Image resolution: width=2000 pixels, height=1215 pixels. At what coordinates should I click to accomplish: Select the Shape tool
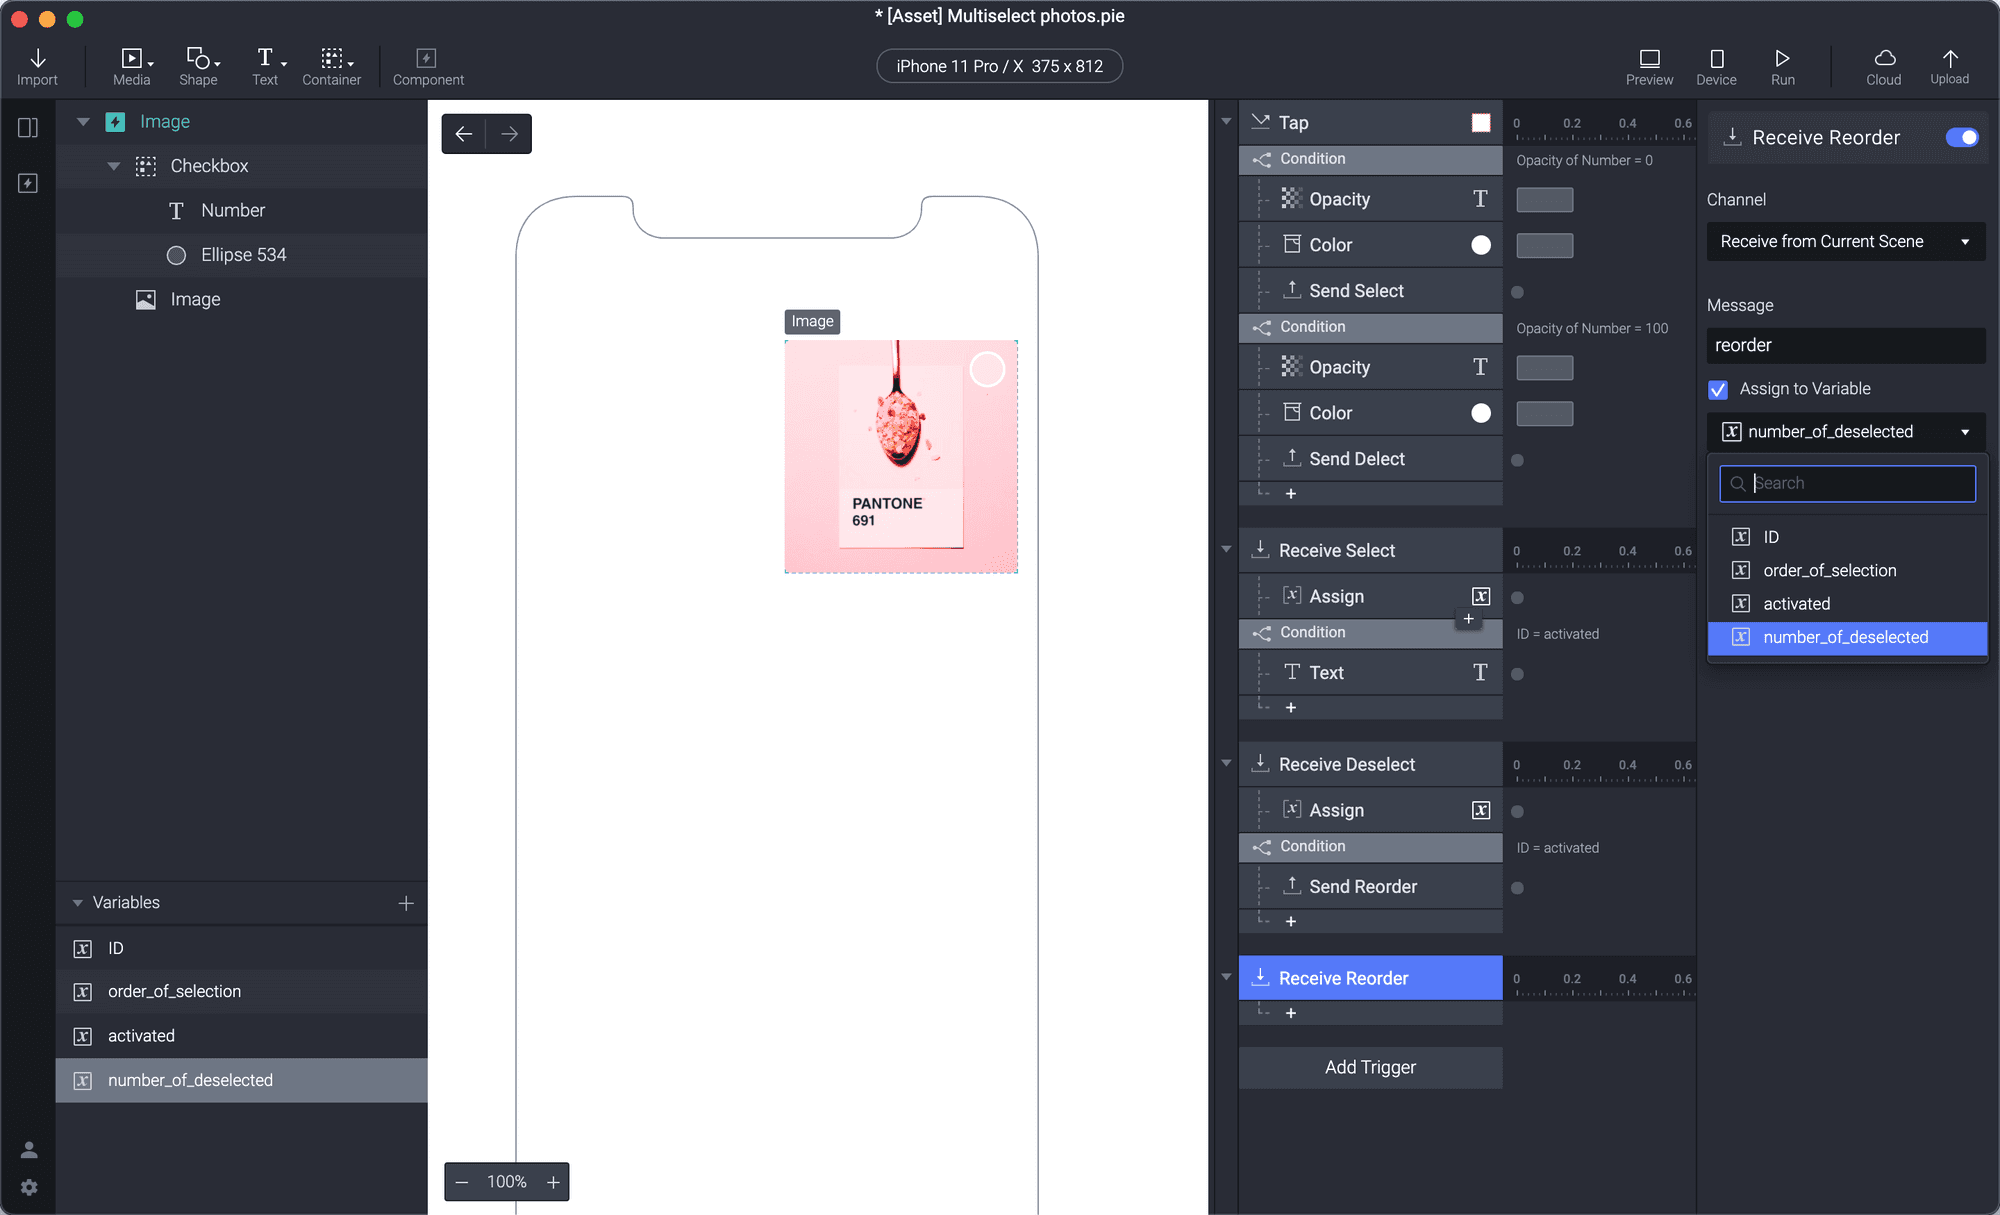pyautogui.click(x=199, y=66)
